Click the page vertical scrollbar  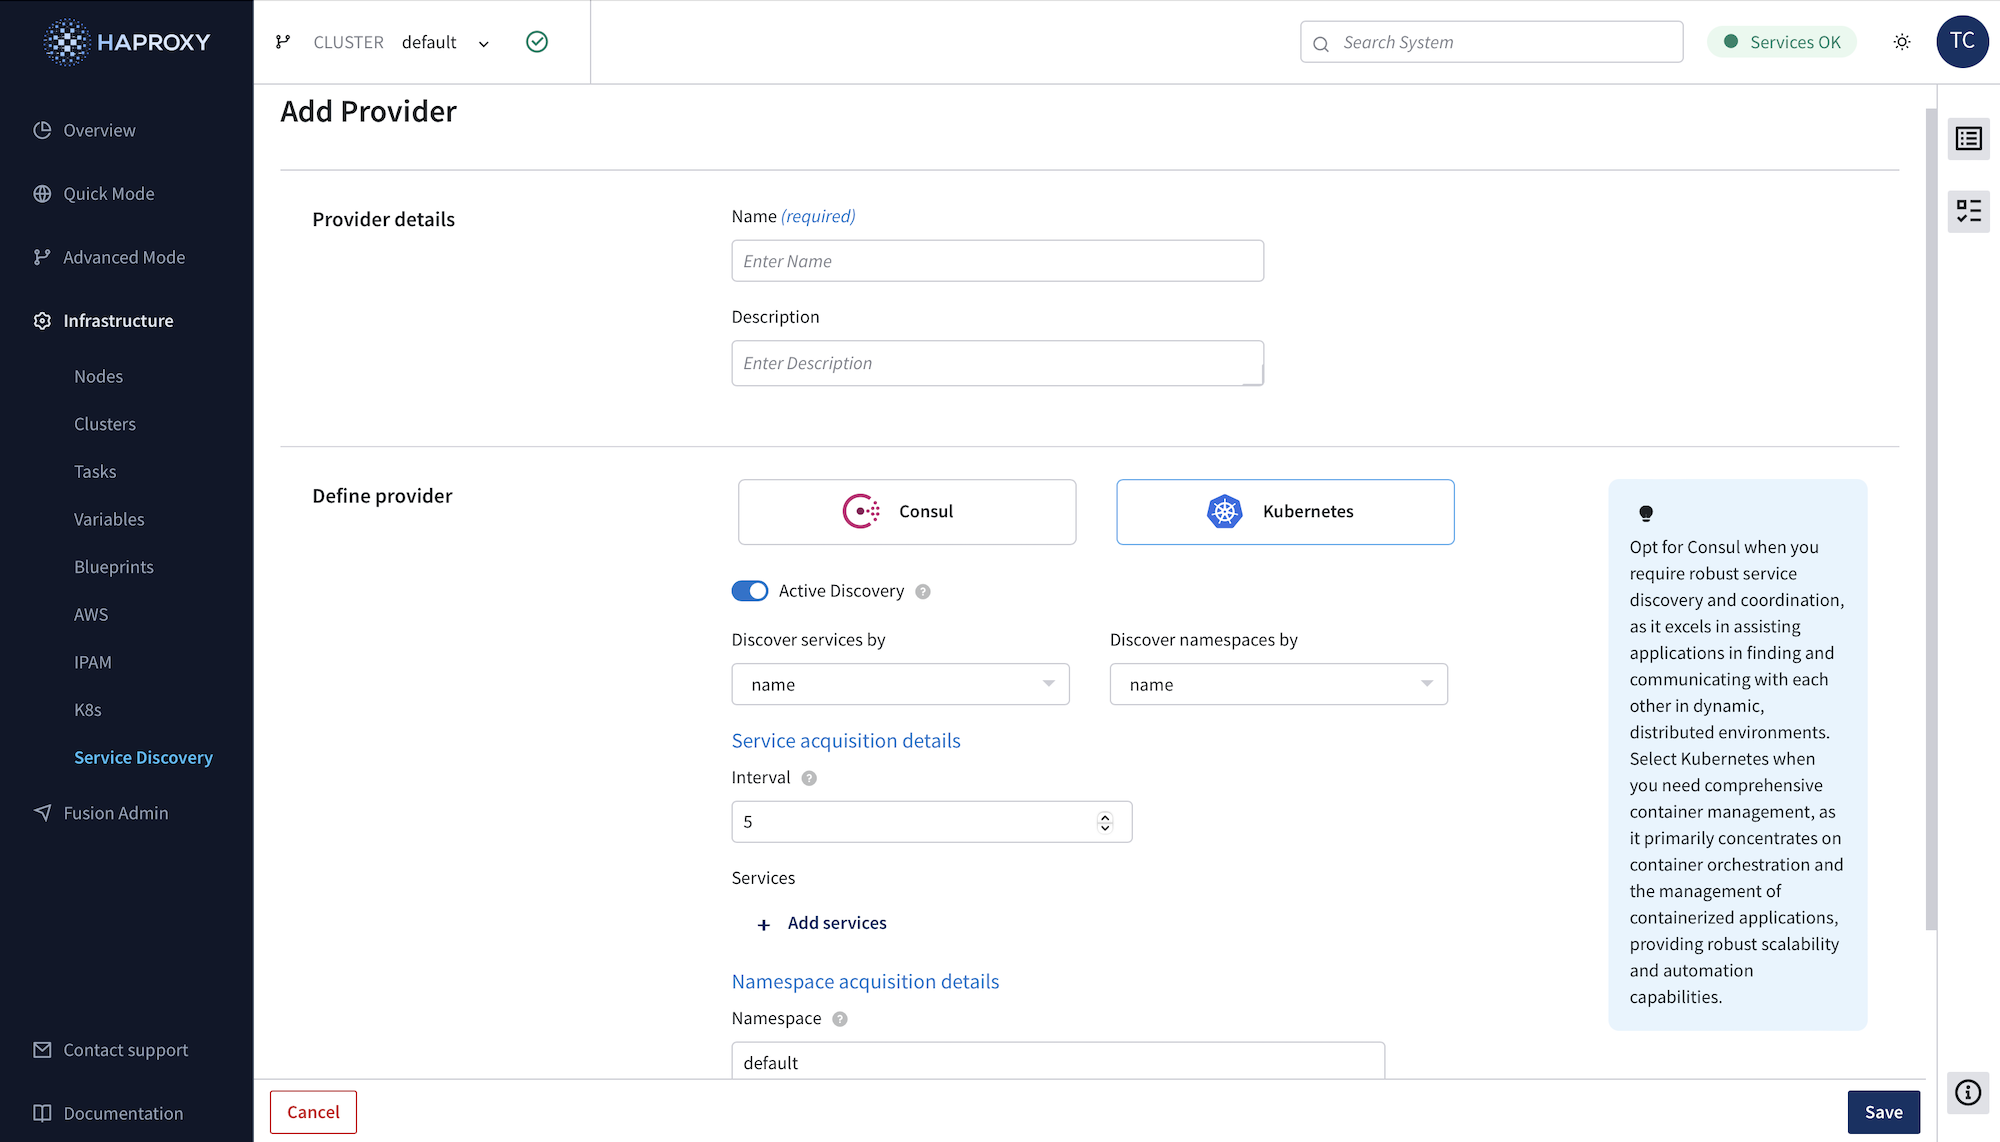[1931, 519]
